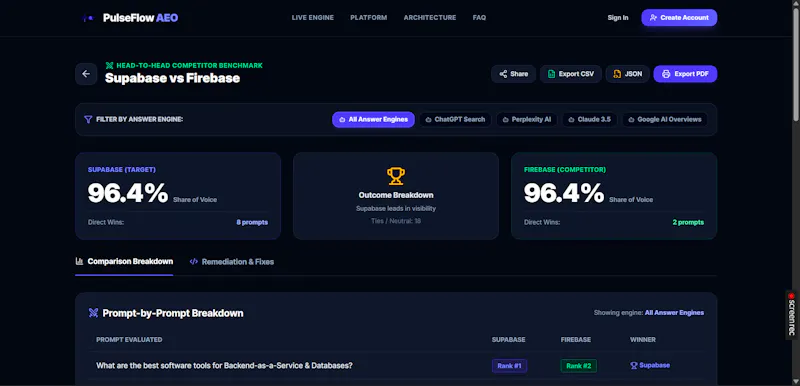800x386 pixels.
Task: Click the Sign In link
Action: coord(618,18)
